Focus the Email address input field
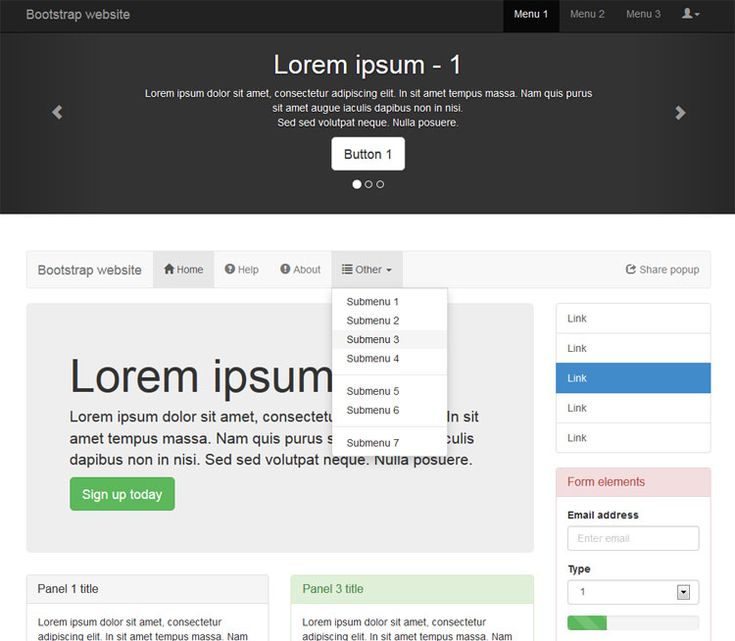The width and height of the screenshot is (735, 641). tap(632, 538)
